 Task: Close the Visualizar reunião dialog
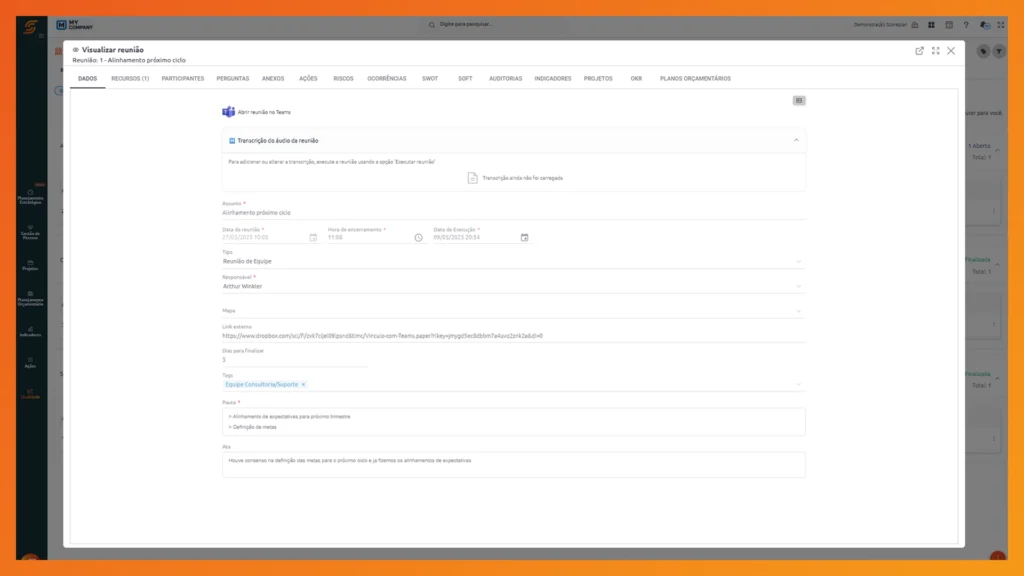point(951,51)
